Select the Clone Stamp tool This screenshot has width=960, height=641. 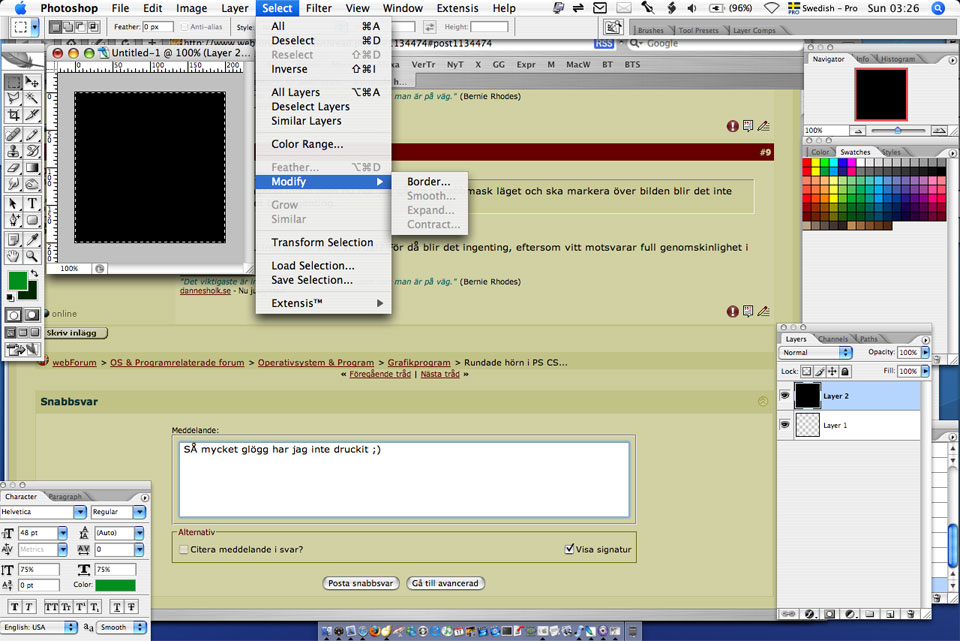pyautogui.click(x=13, y=151)
